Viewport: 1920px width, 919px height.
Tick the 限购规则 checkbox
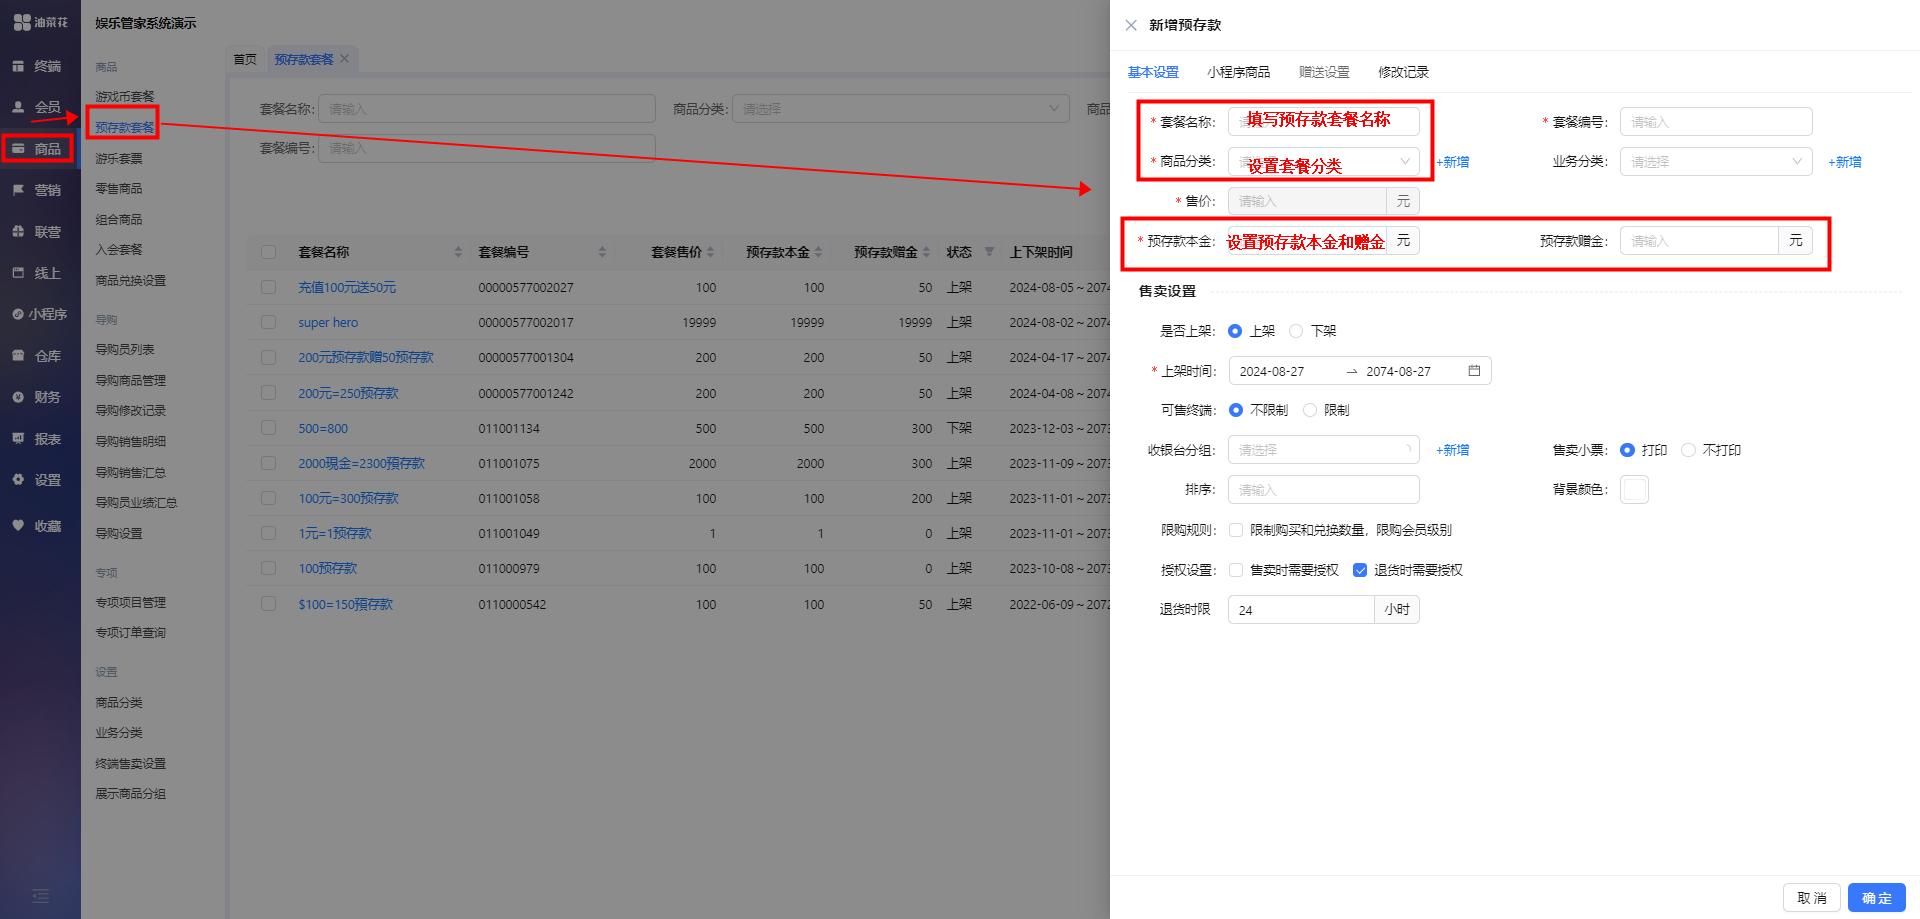coord(1236,530)
